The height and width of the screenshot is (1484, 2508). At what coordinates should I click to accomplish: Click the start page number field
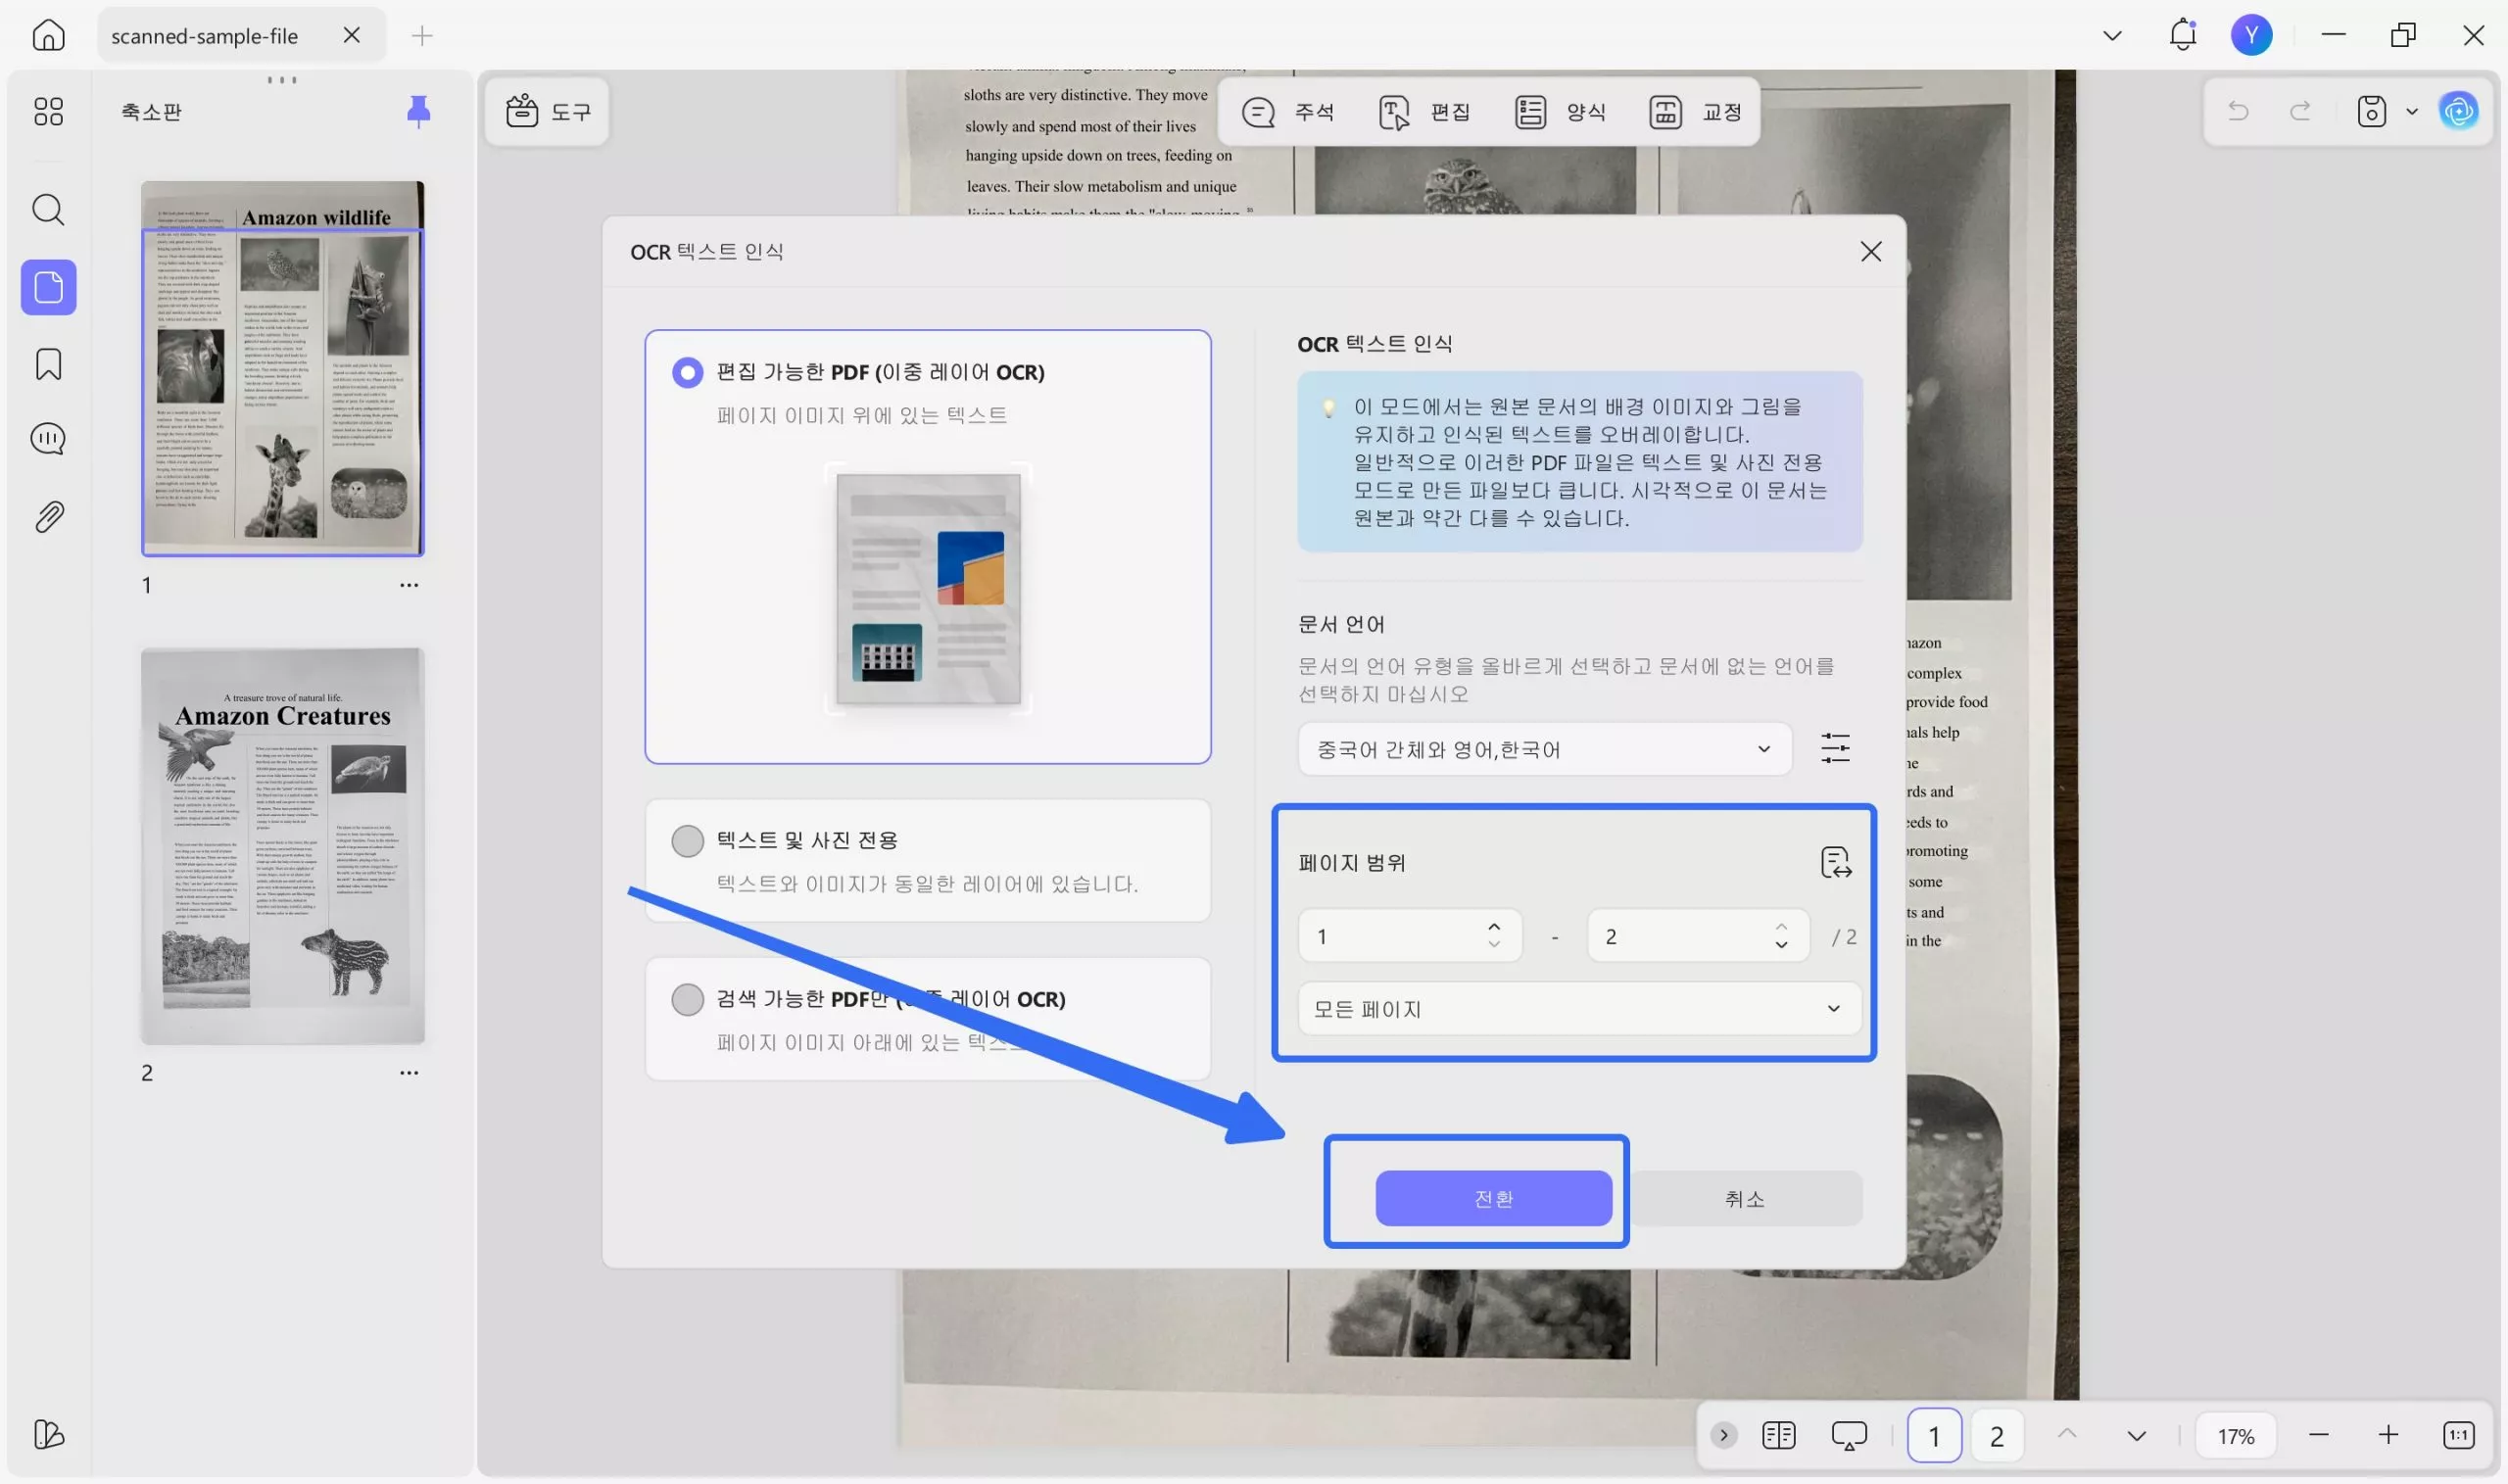[x=1408, y=936]
